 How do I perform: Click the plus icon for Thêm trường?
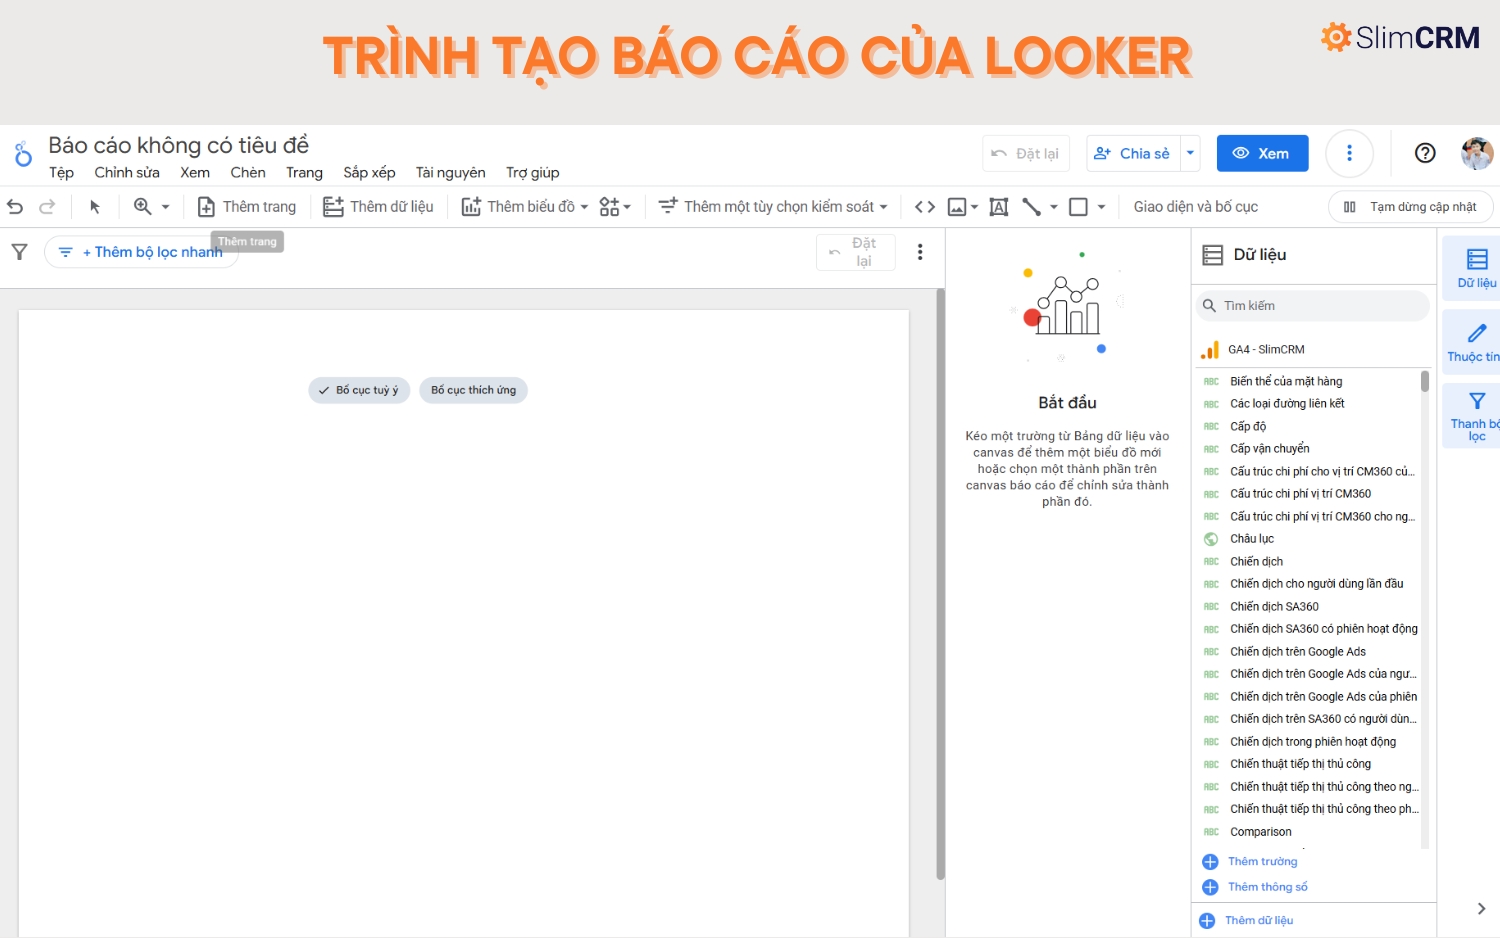pos(1210,862)
